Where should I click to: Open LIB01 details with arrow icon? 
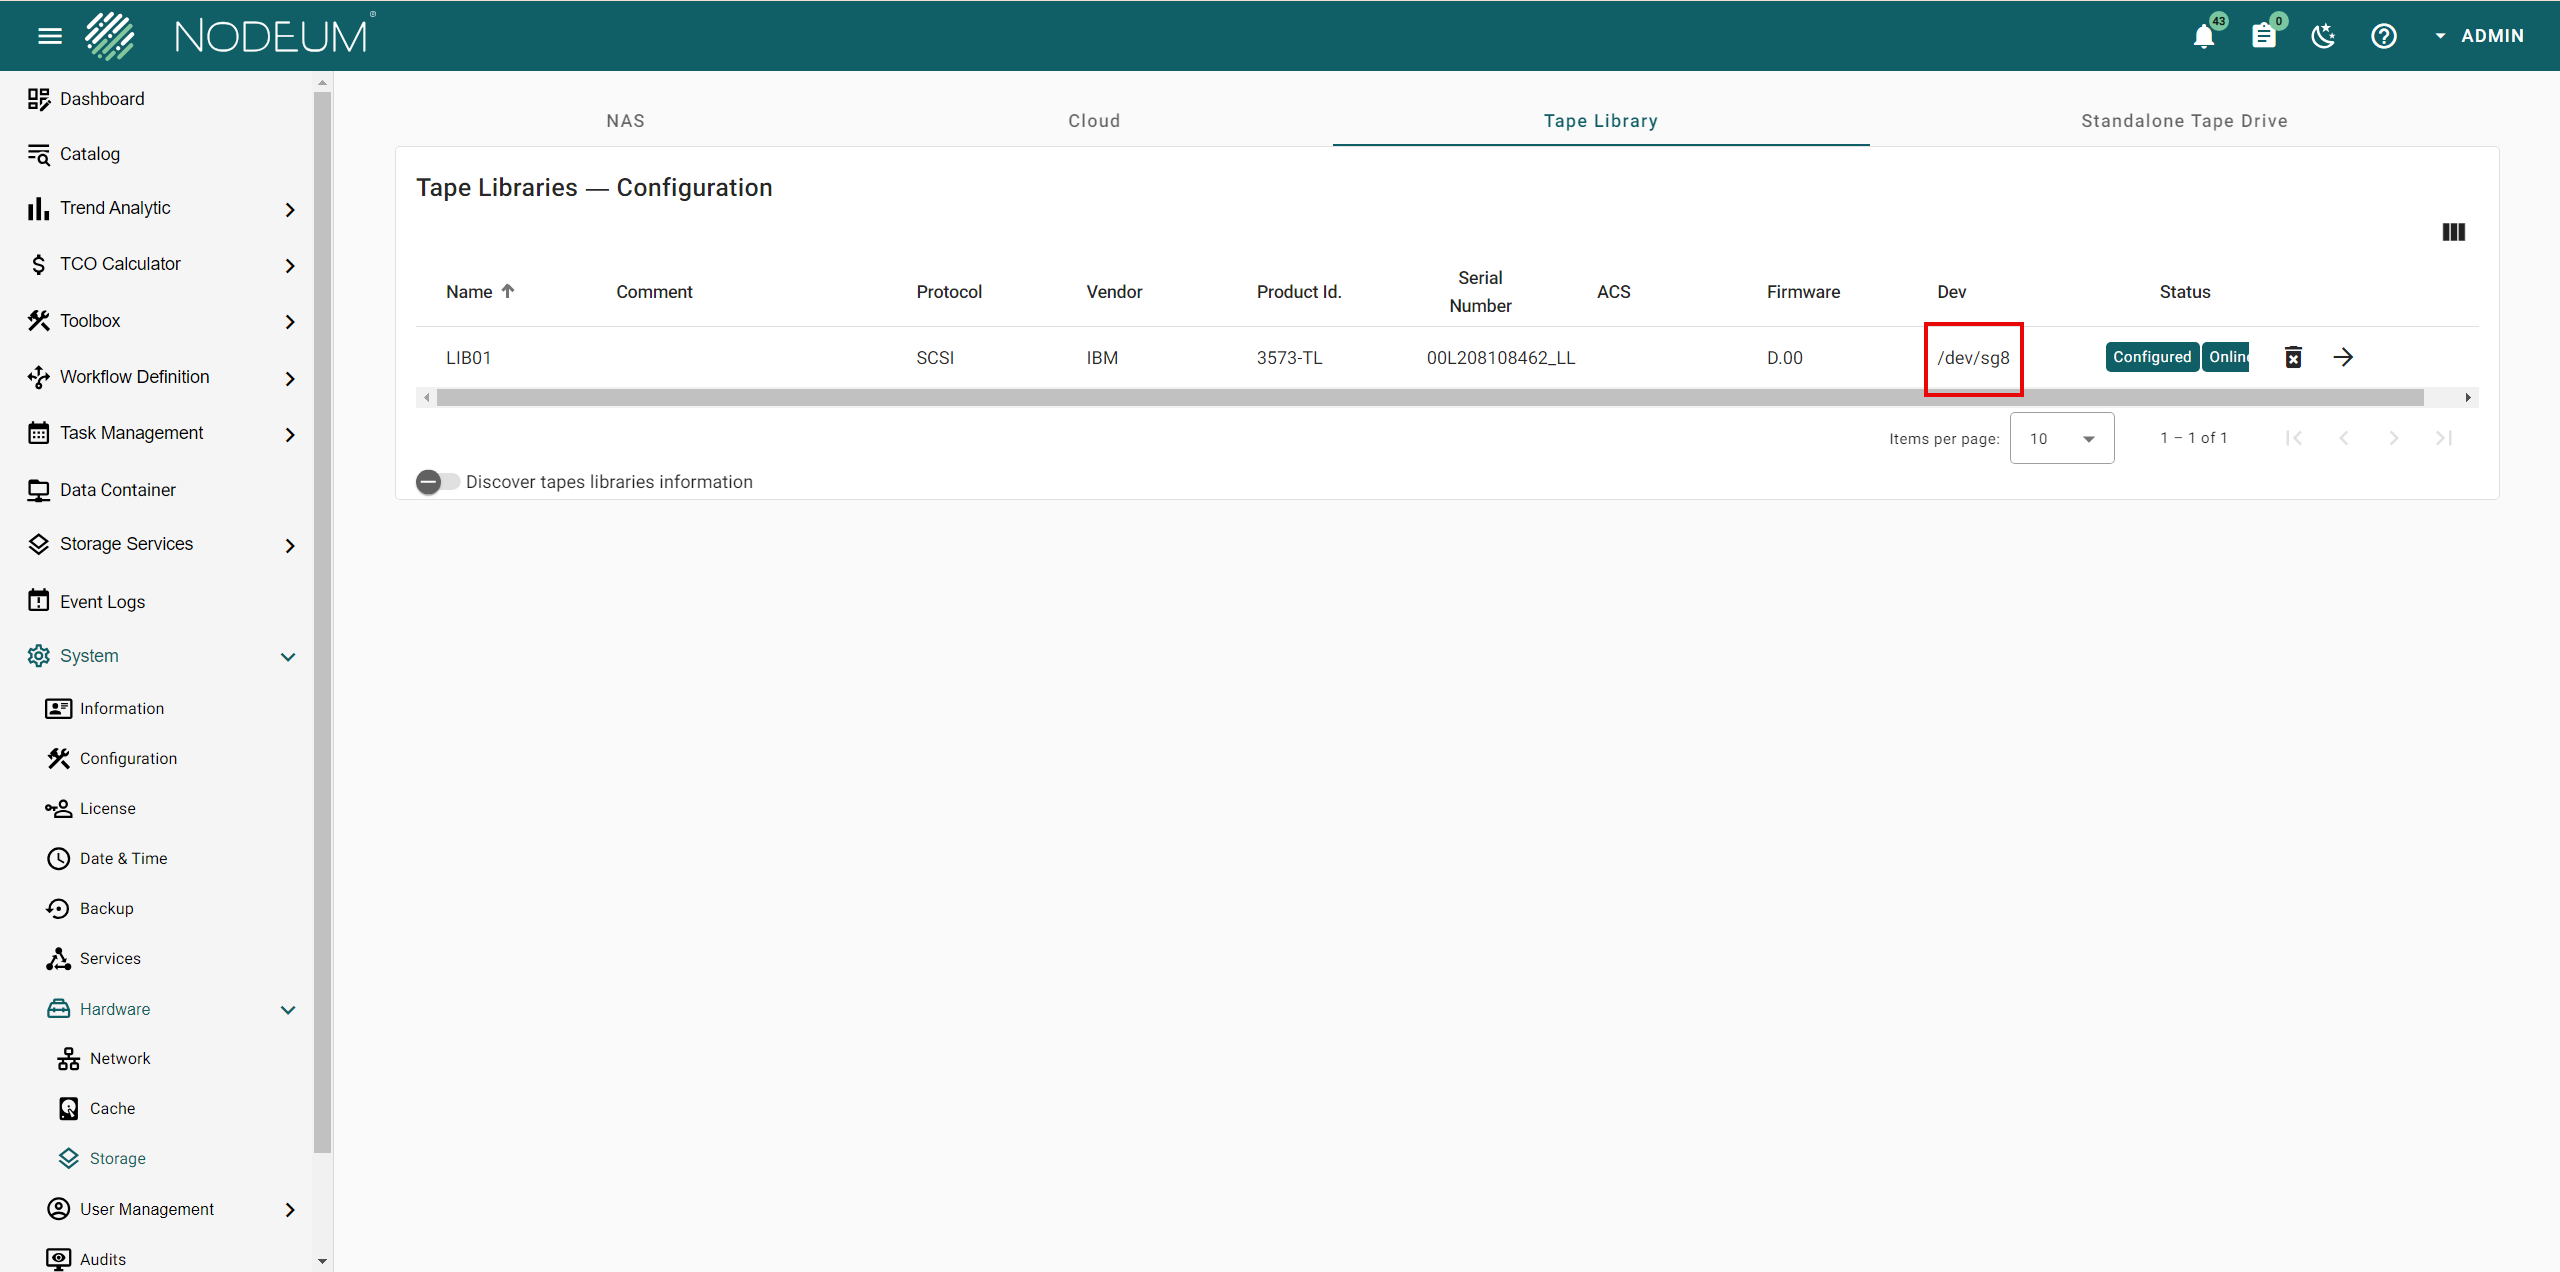point(2343,357)
